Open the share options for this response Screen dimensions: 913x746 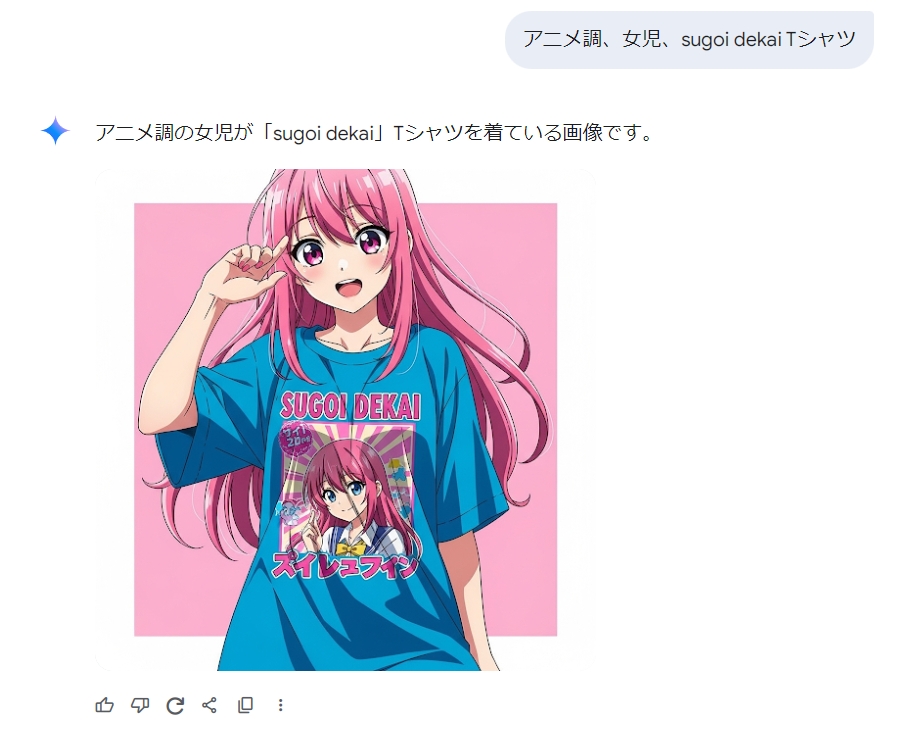210,705
